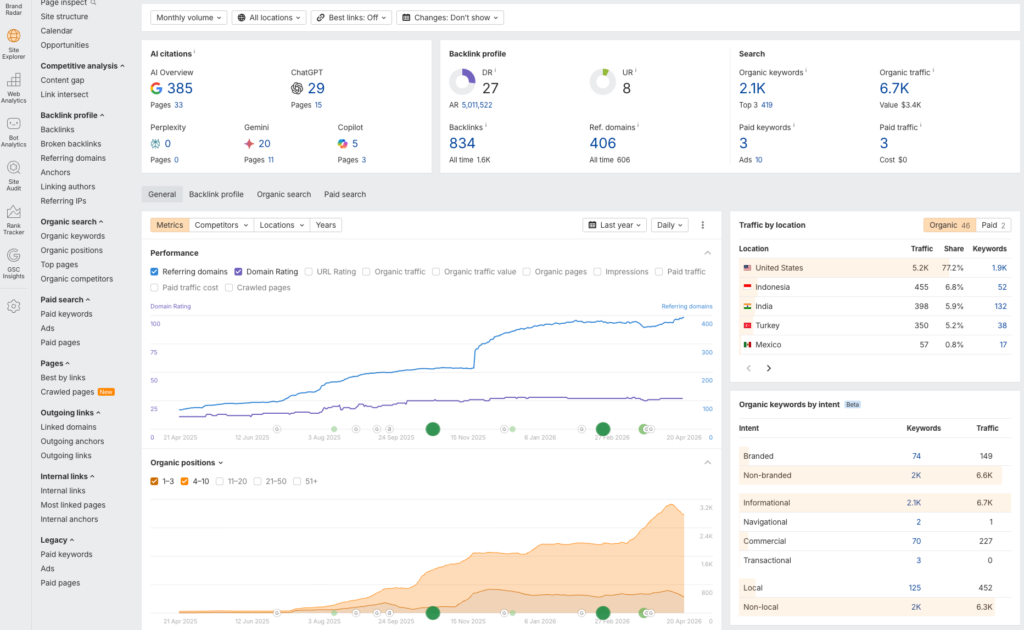This screenshot has width=1024, height=630.
Task: Open the All locations dropdown
Action: pyautogui.click(x=269, y=18)
